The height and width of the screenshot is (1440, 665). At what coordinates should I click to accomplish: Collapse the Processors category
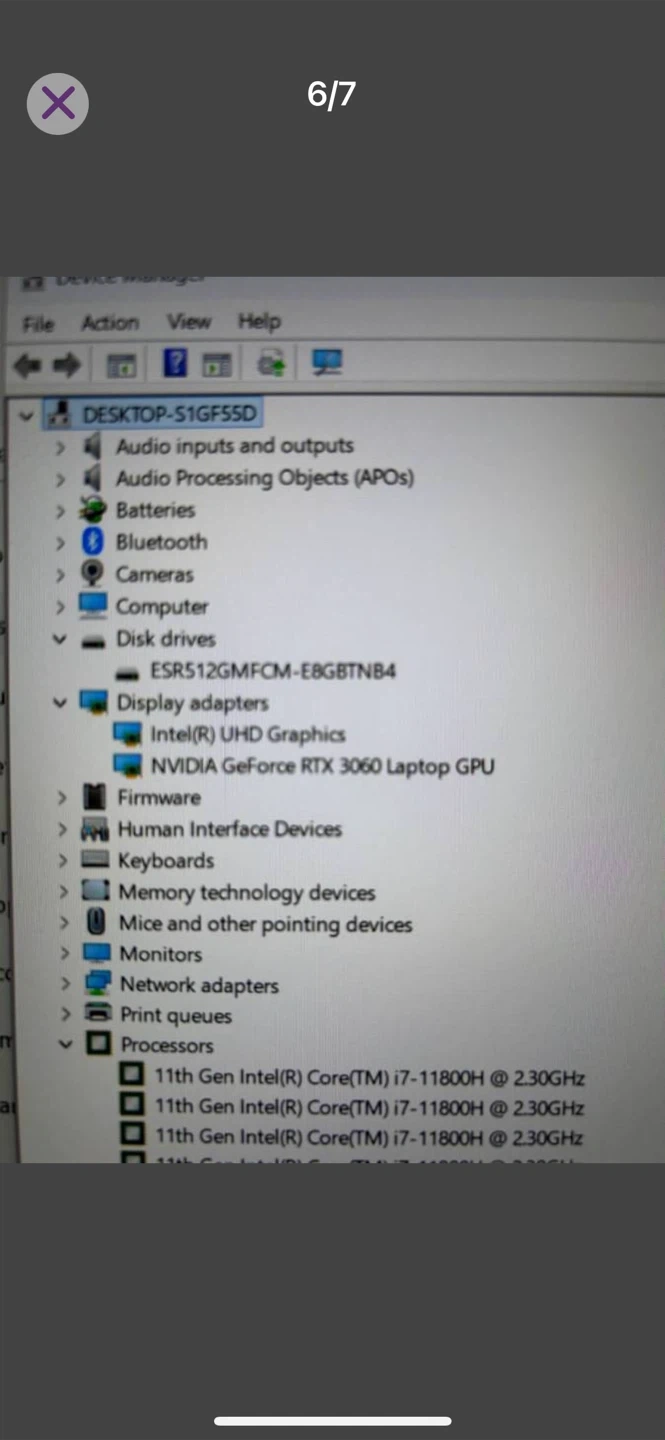65,1045
